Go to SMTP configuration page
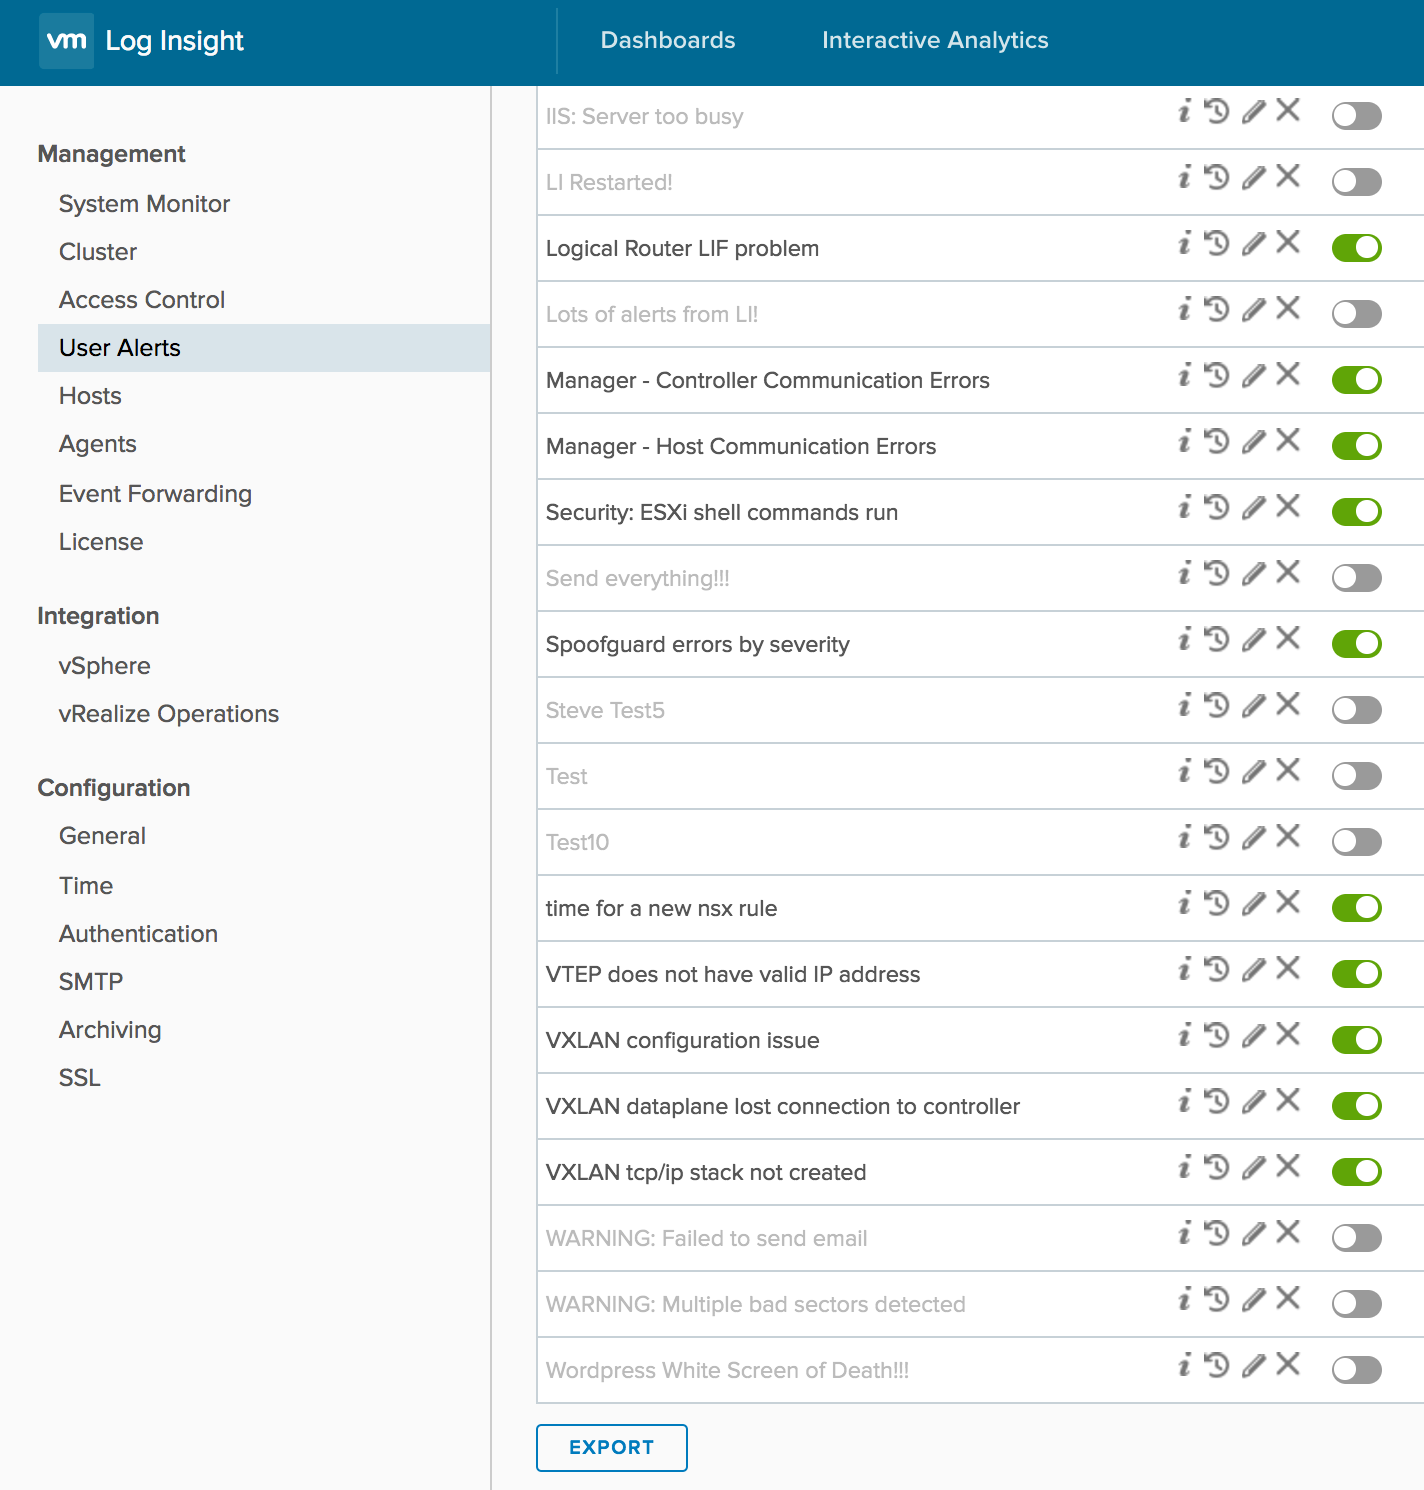1424x1490 pixels. coord(91,982)
